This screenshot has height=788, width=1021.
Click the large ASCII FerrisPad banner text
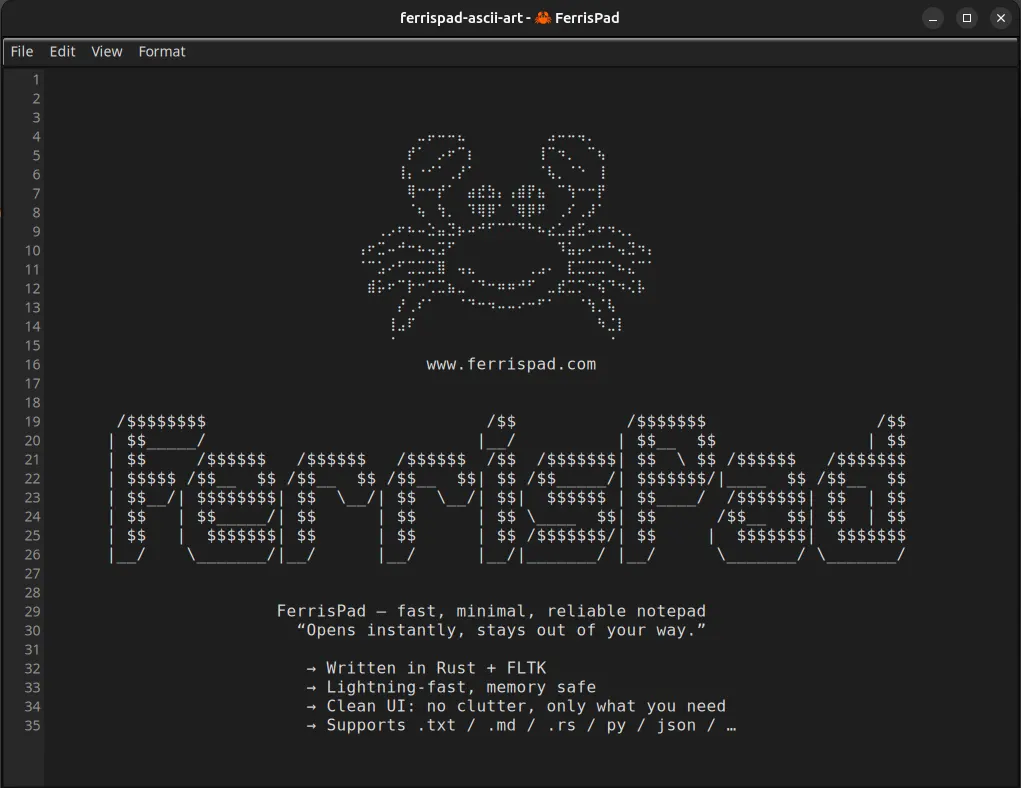click(508, 488)
